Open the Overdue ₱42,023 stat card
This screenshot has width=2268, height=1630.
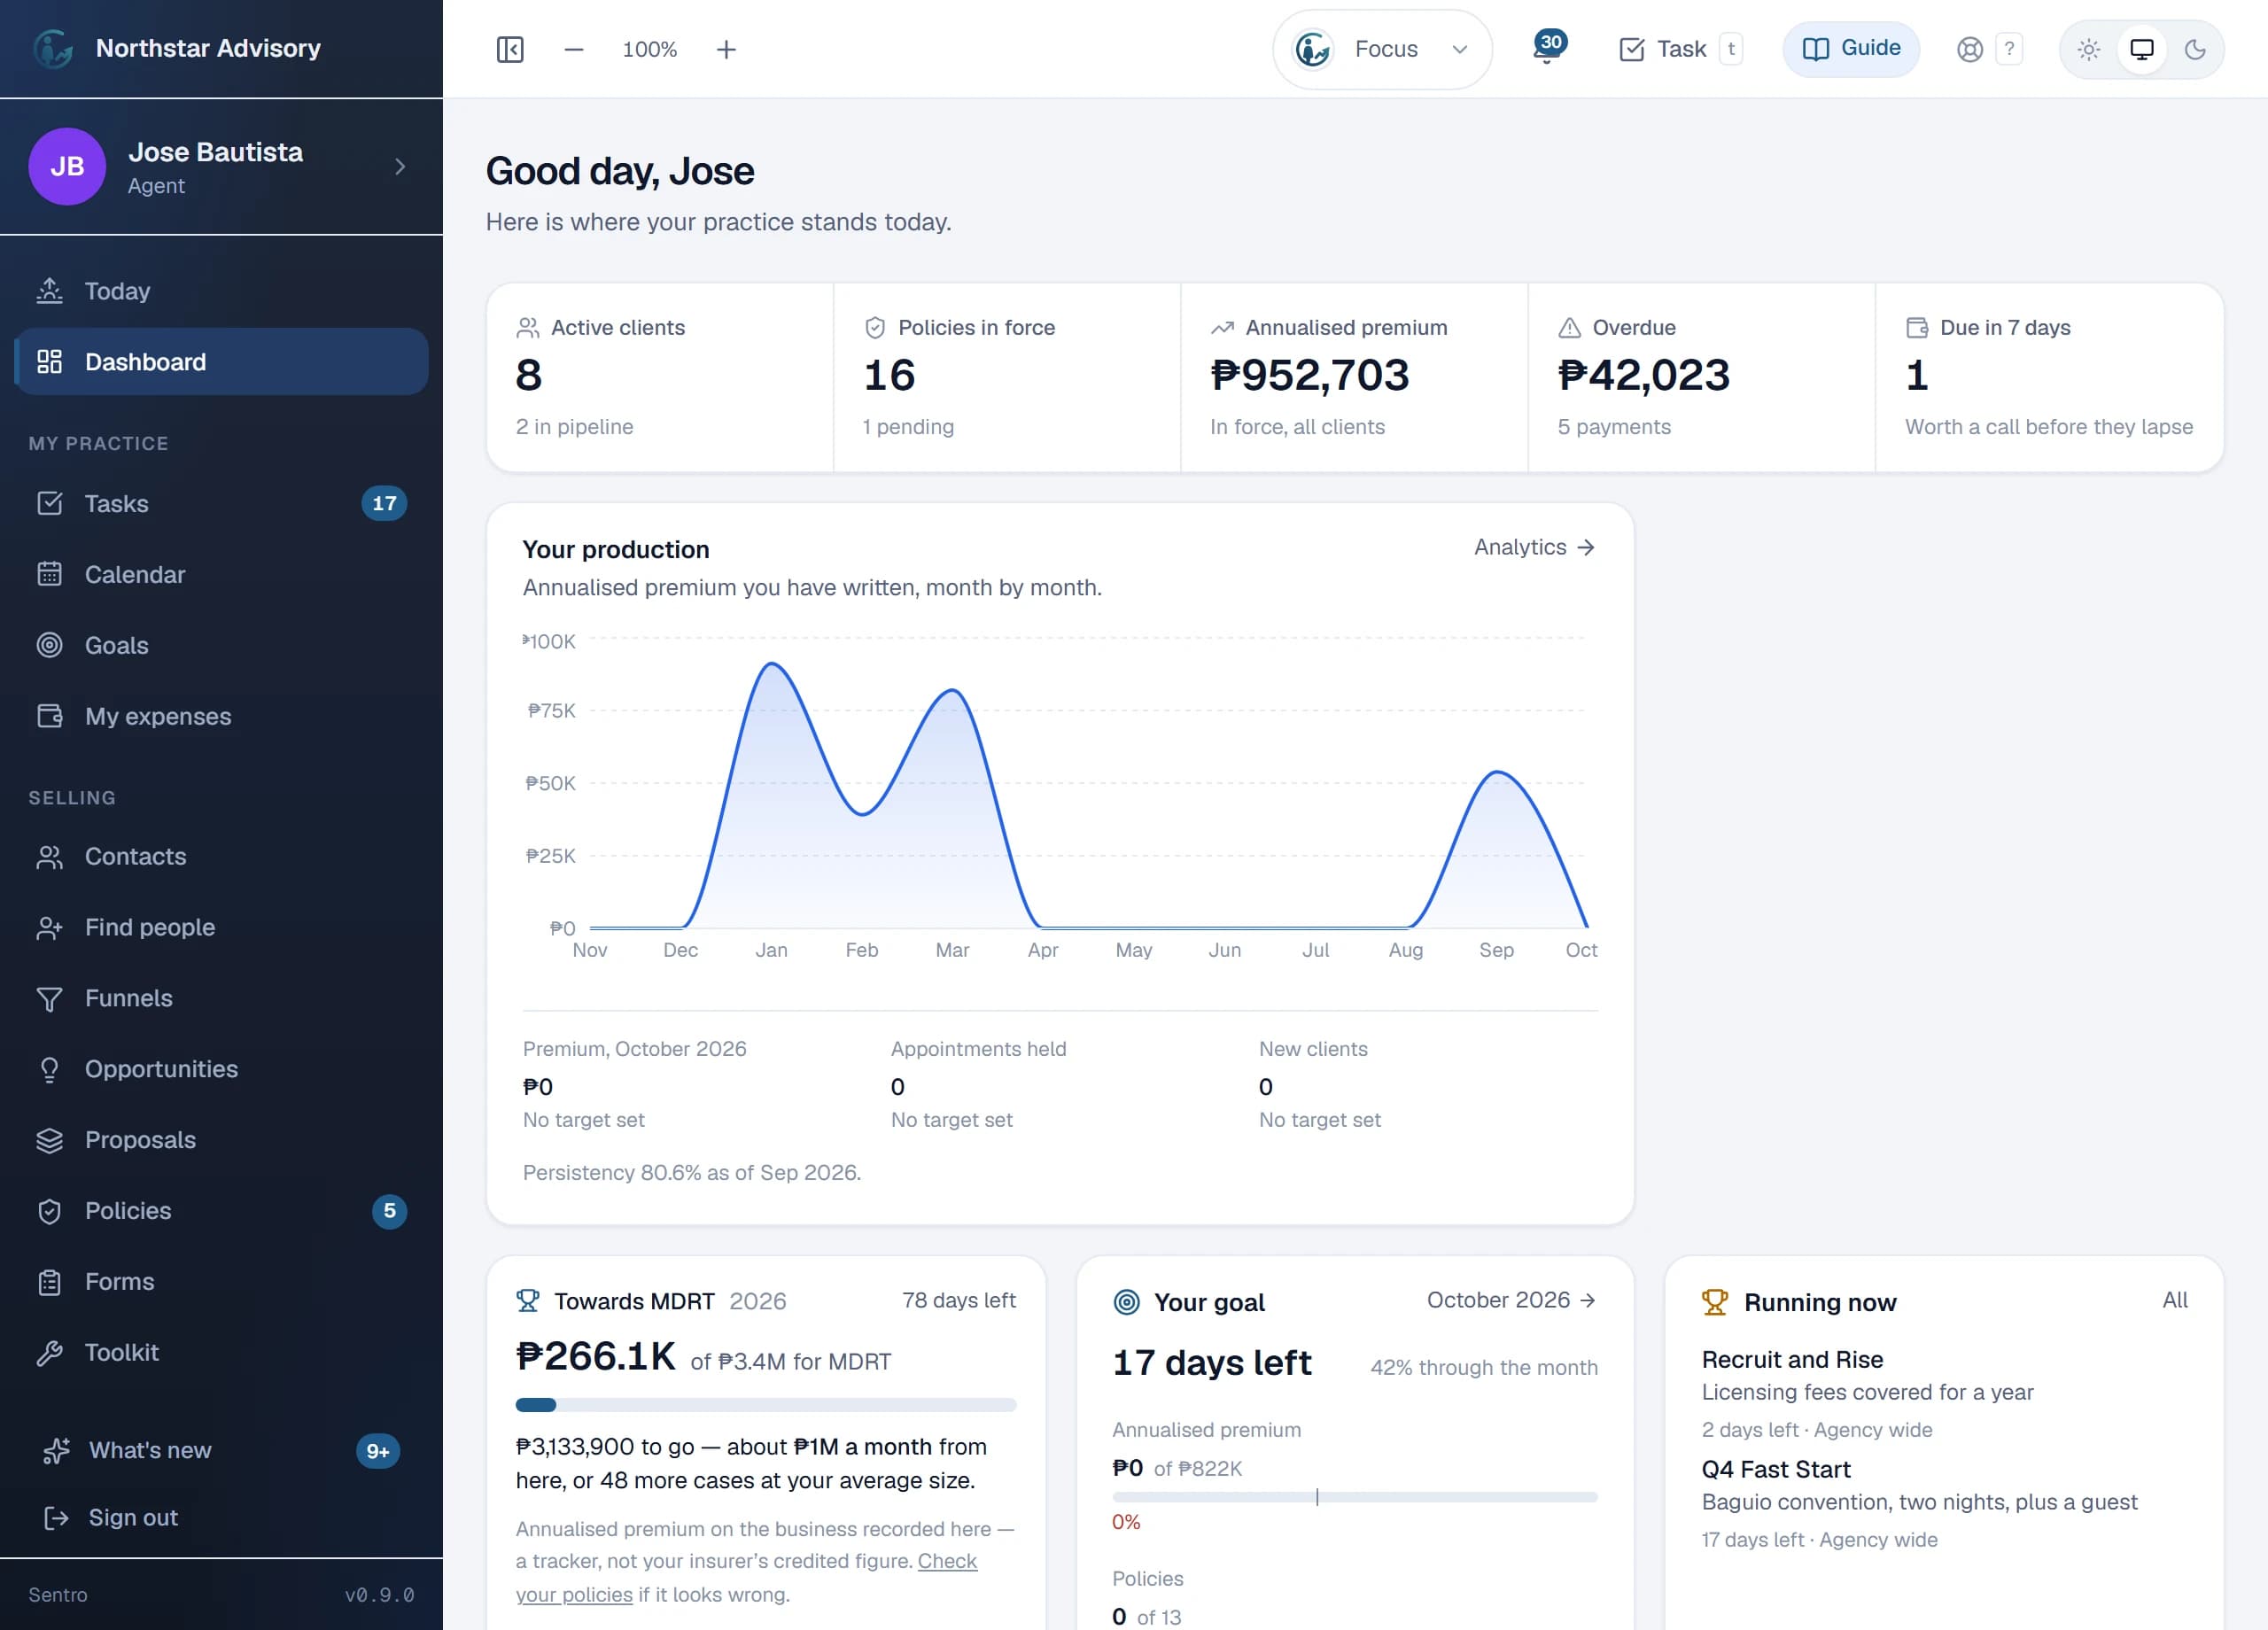click(1701, 377)
